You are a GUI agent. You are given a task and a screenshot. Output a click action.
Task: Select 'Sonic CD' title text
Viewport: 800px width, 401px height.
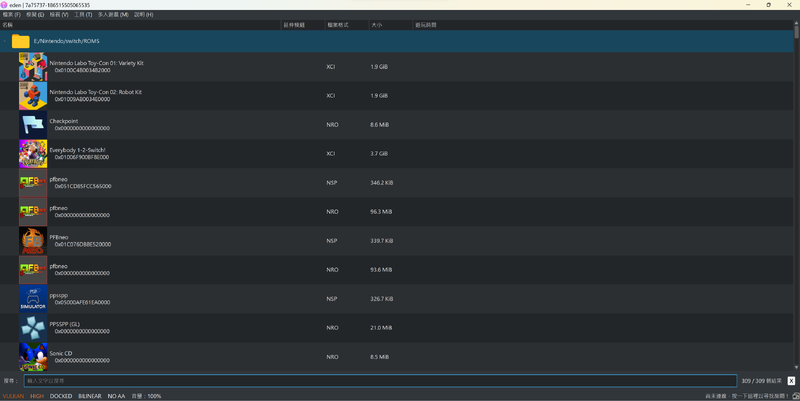point(61,354)
